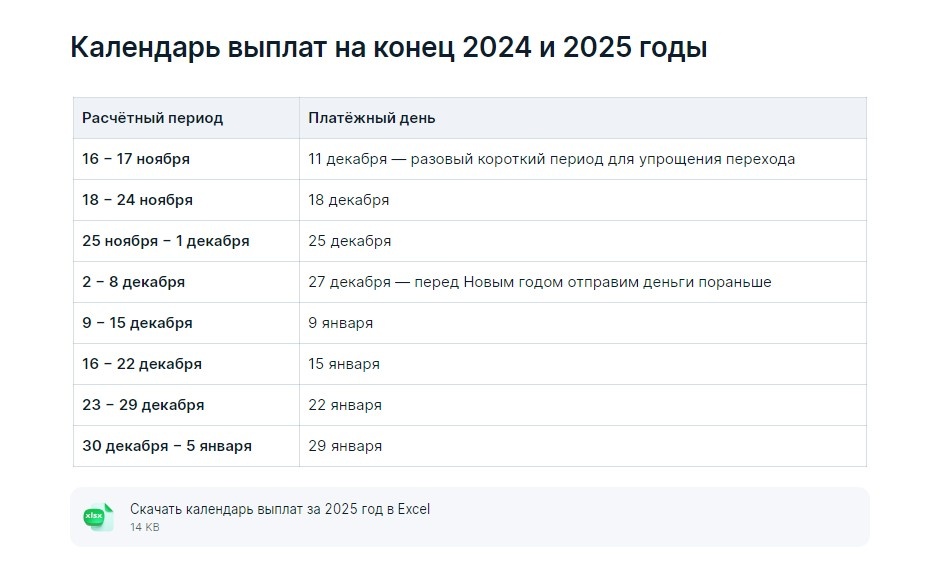Open the Excel download attachment icon
Screen dimensions: 929x580
click(x=98, y=515)
